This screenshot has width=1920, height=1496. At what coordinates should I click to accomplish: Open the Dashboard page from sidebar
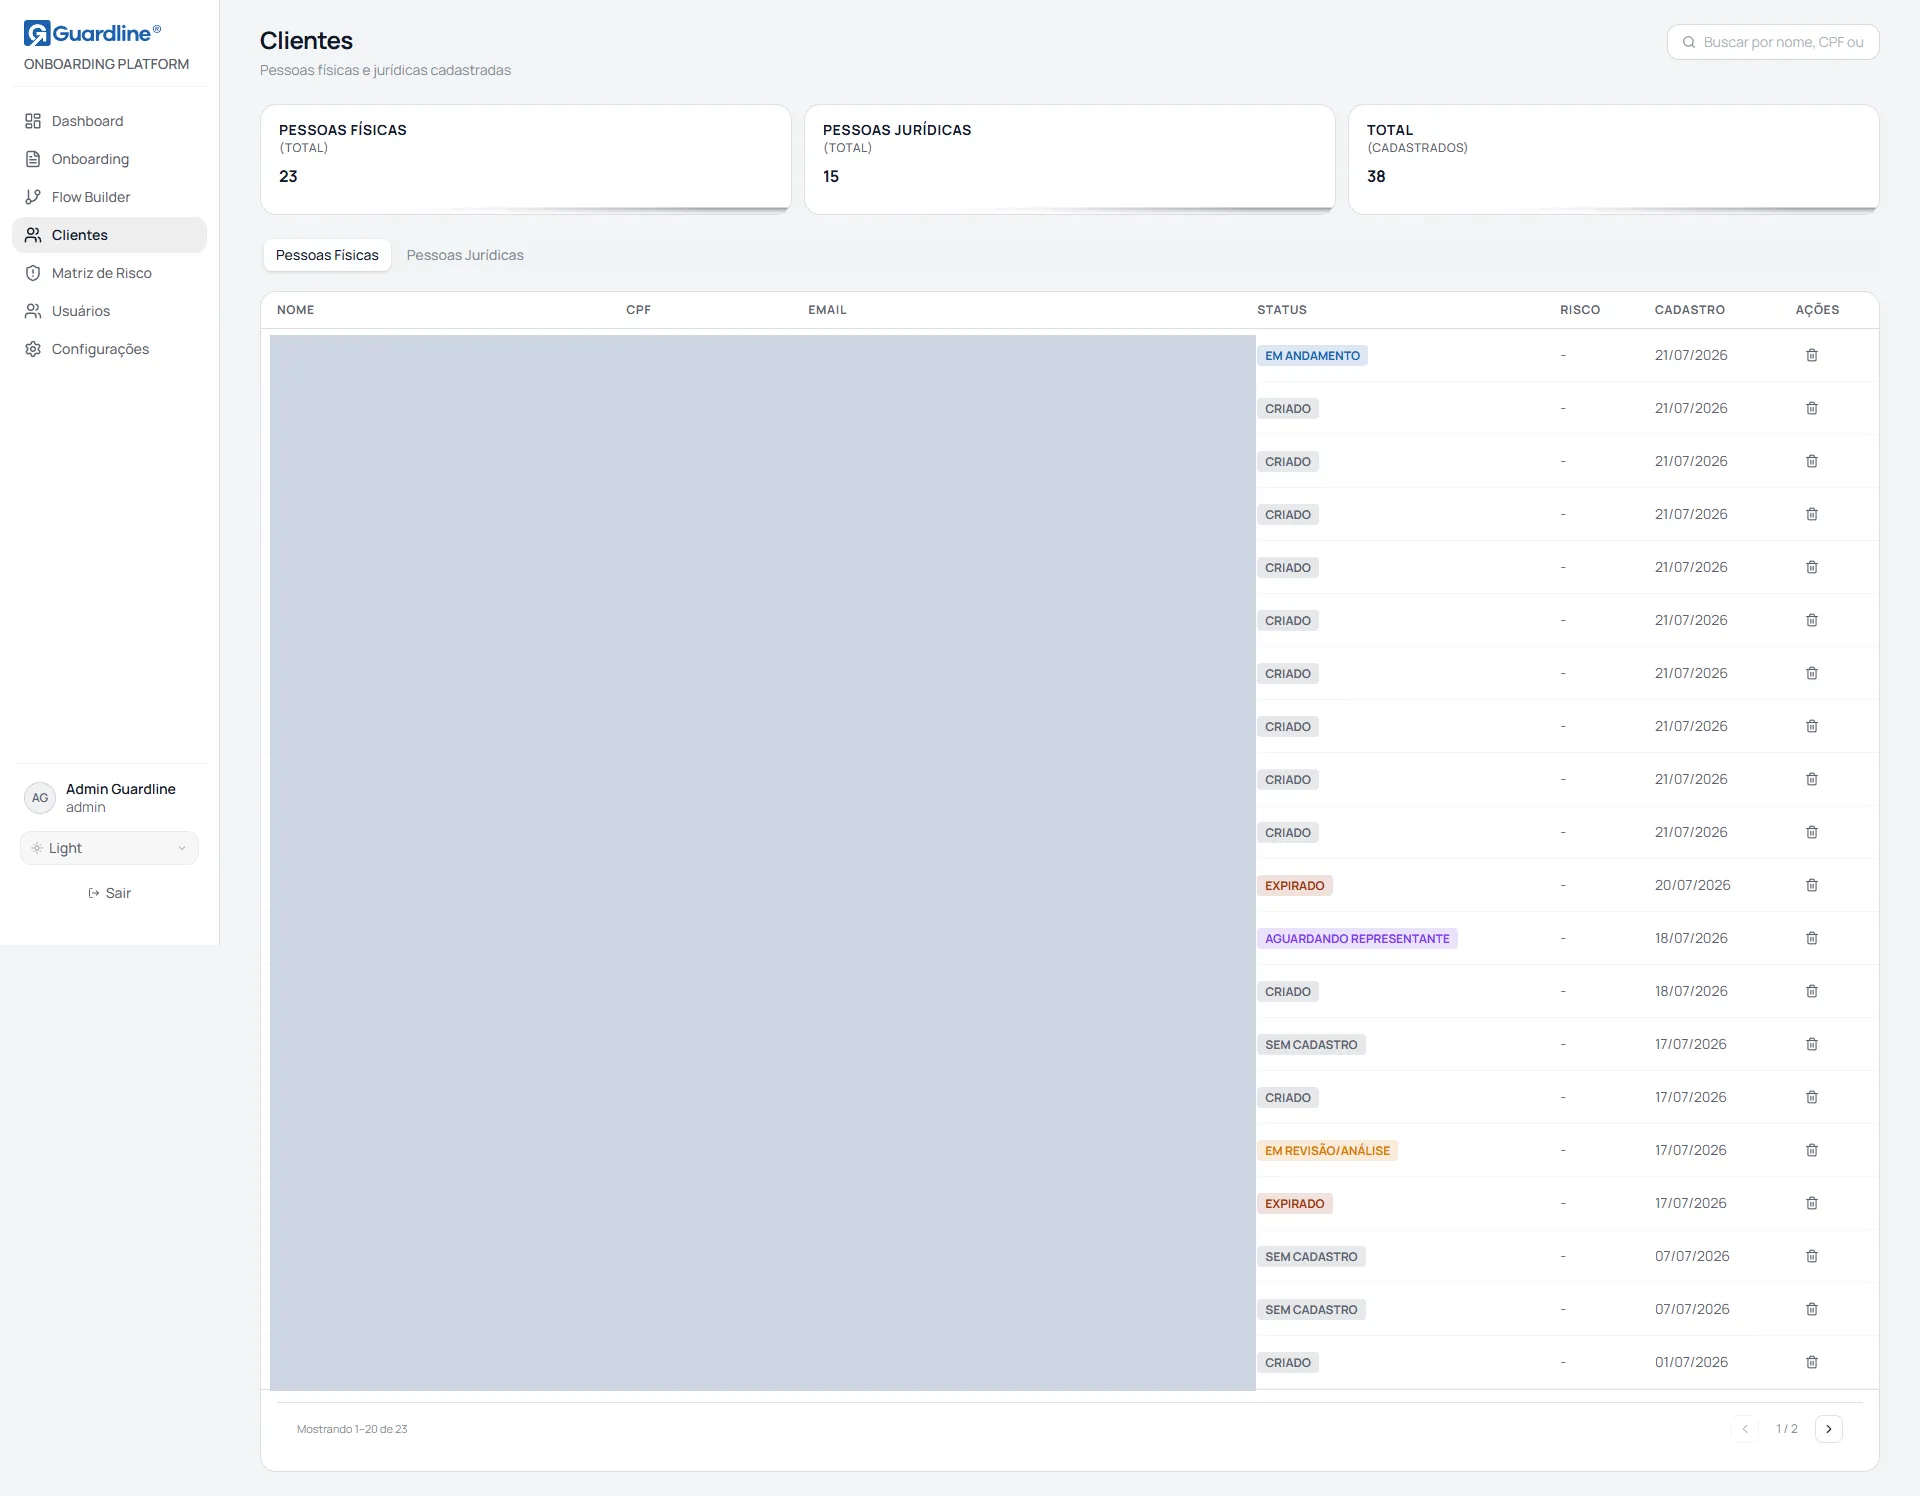(x=109, y=121)
